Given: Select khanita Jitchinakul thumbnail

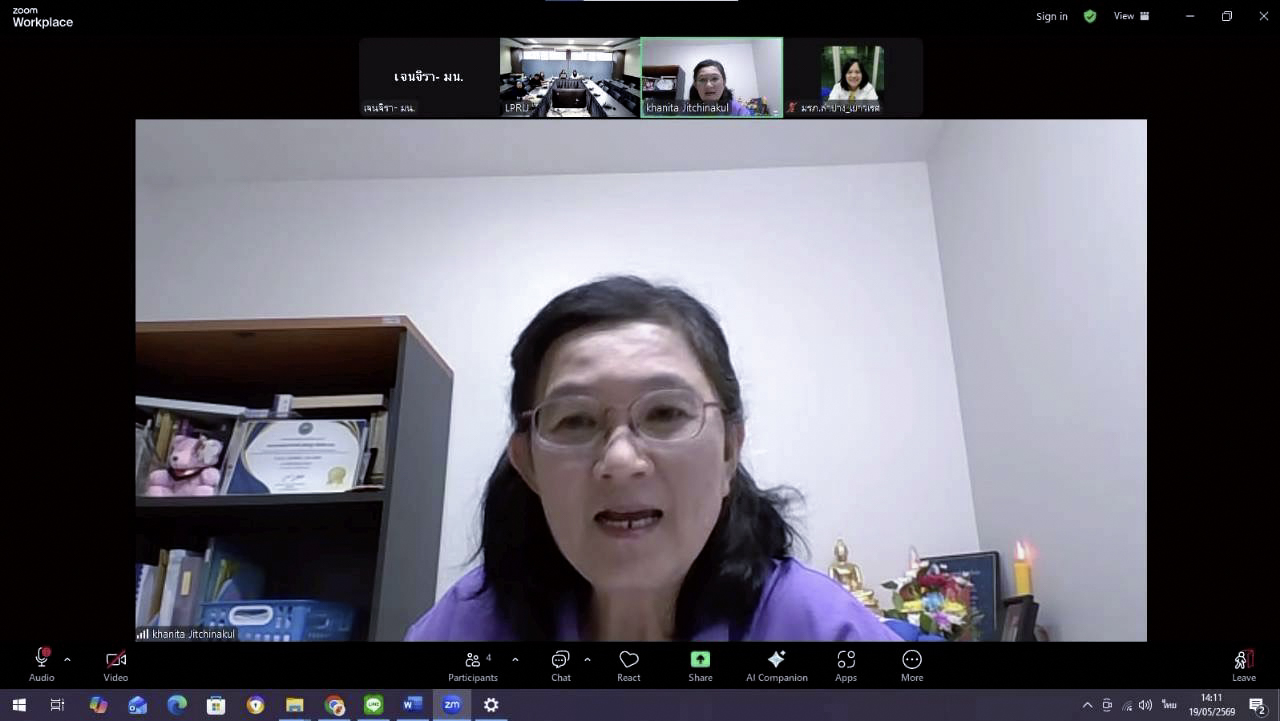Looking at the screenshot, I should (x=711, y=77).
